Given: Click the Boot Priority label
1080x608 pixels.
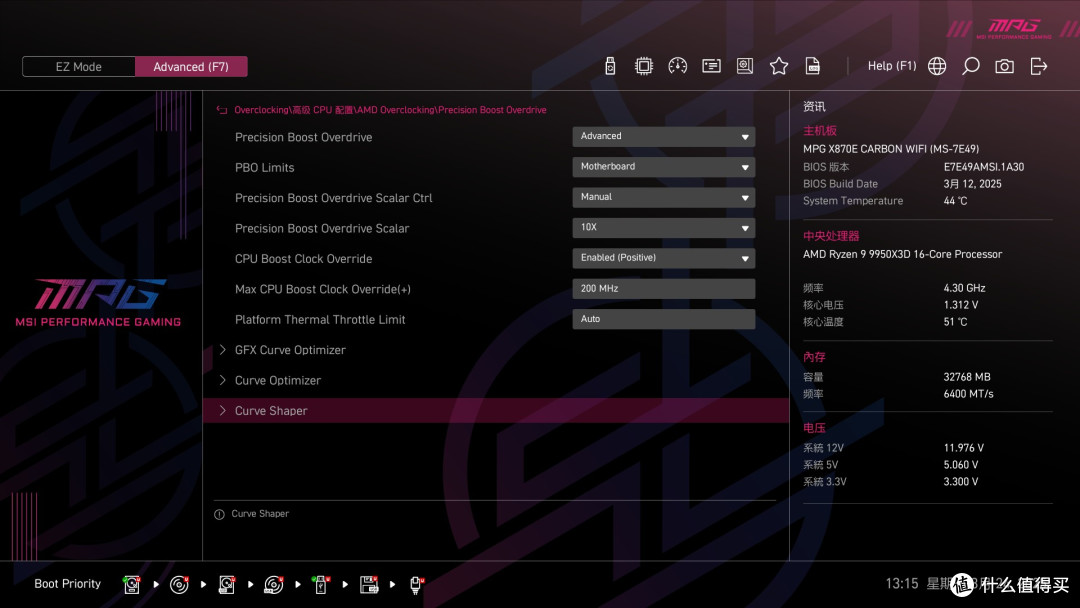Looking at the screenshot, I should pos(68,584).
